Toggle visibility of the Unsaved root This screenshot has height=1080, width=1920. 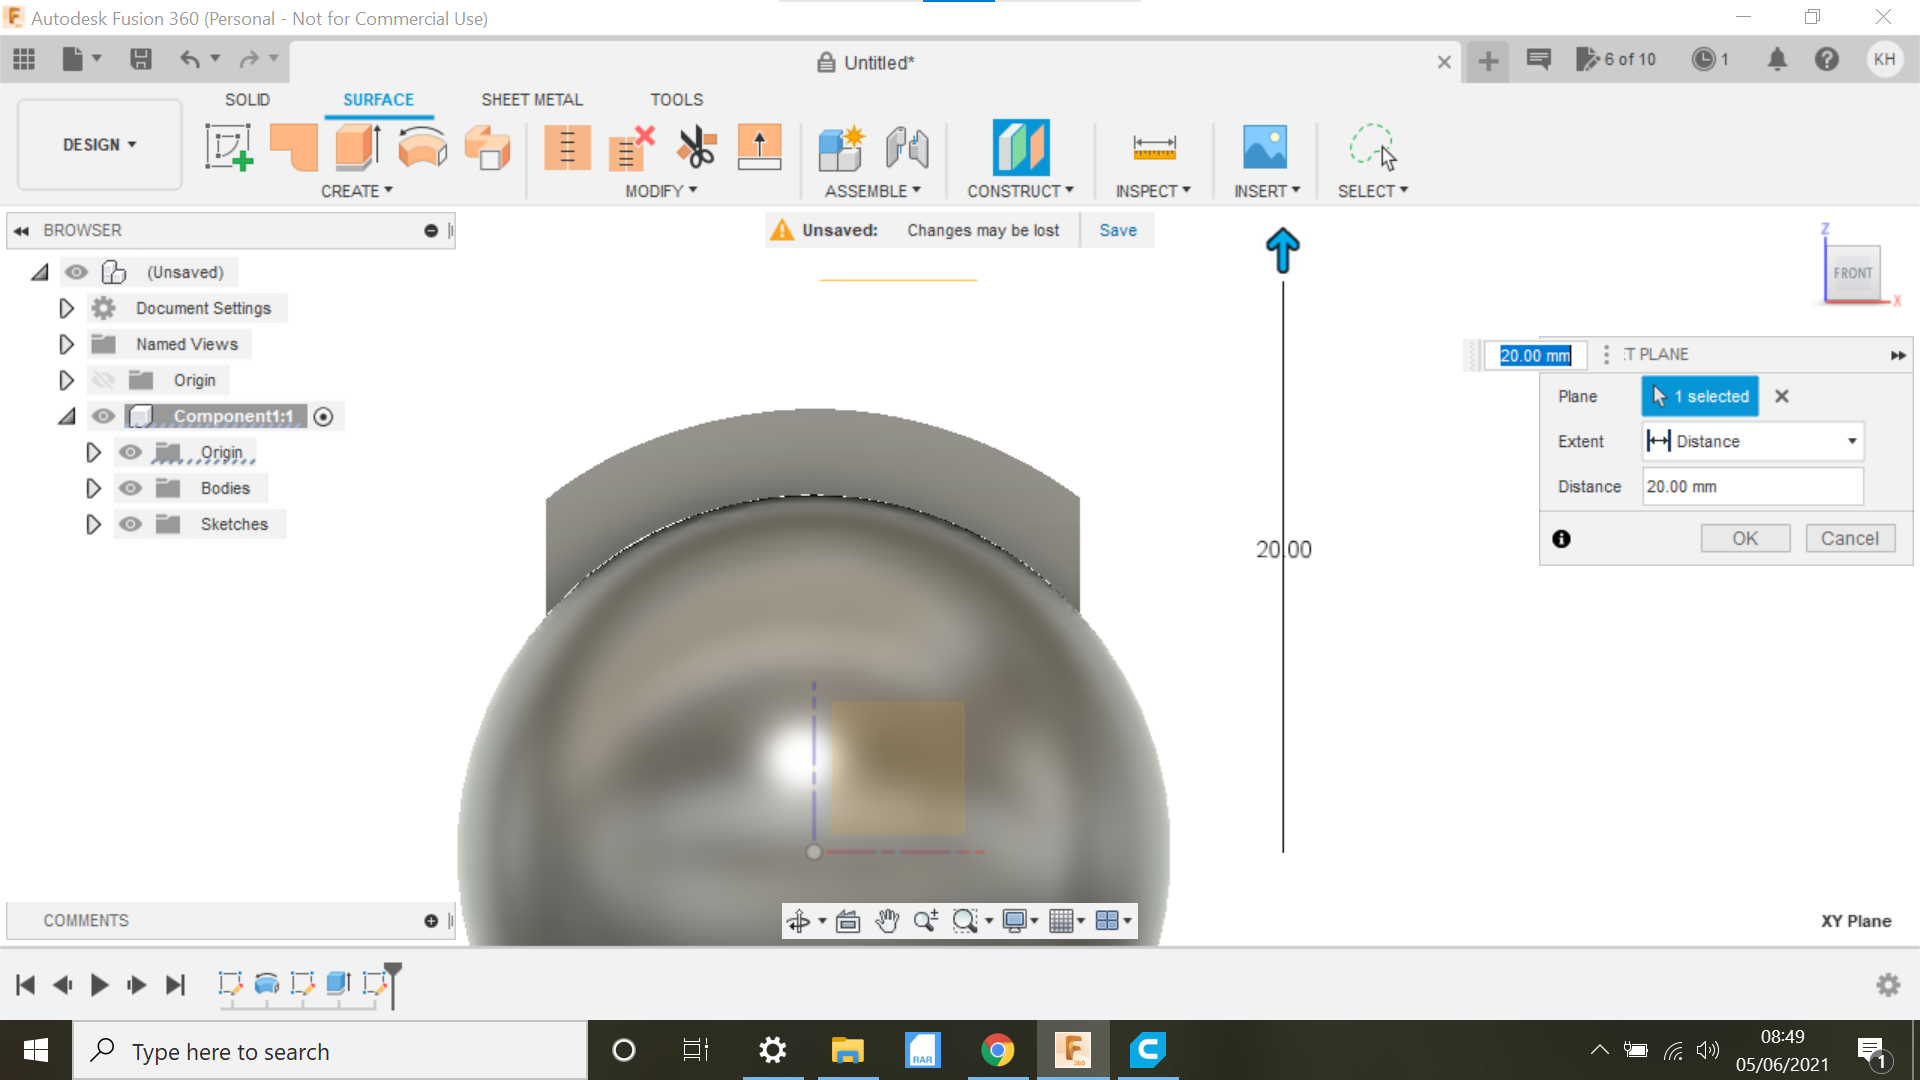click(x=76, y=272)
